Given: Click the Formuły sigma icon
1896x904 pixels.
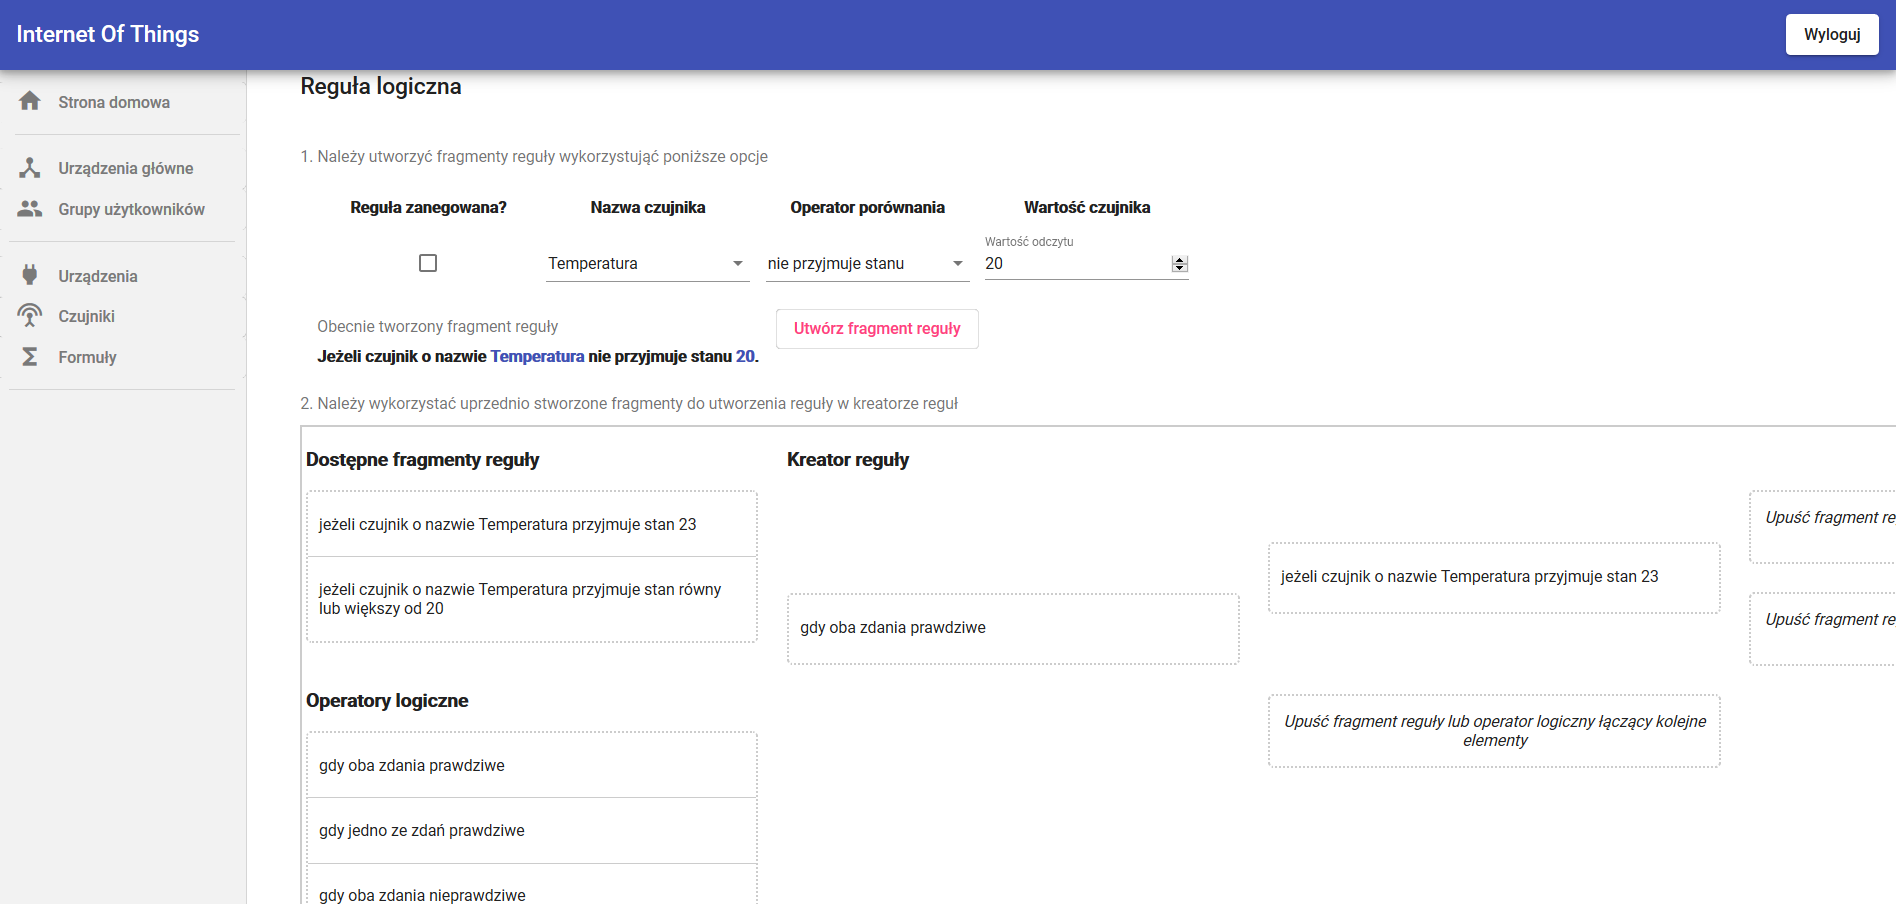Looking at the screenshot, I should coord(30,357).
